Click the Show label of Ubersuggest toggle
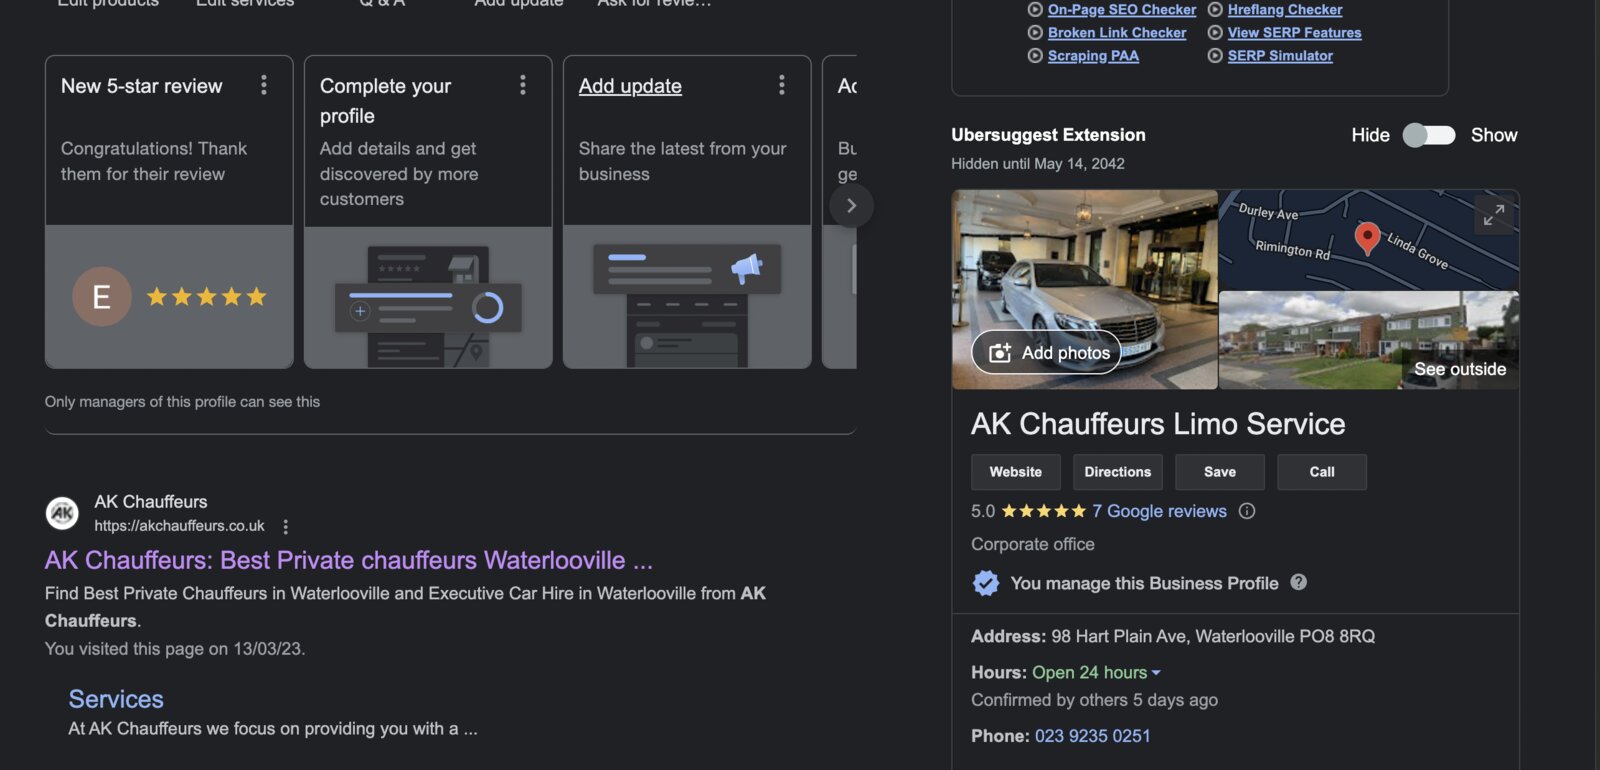Viewport: 1600px width, 770px height. pyautogui.click(x=1494, y=135)
